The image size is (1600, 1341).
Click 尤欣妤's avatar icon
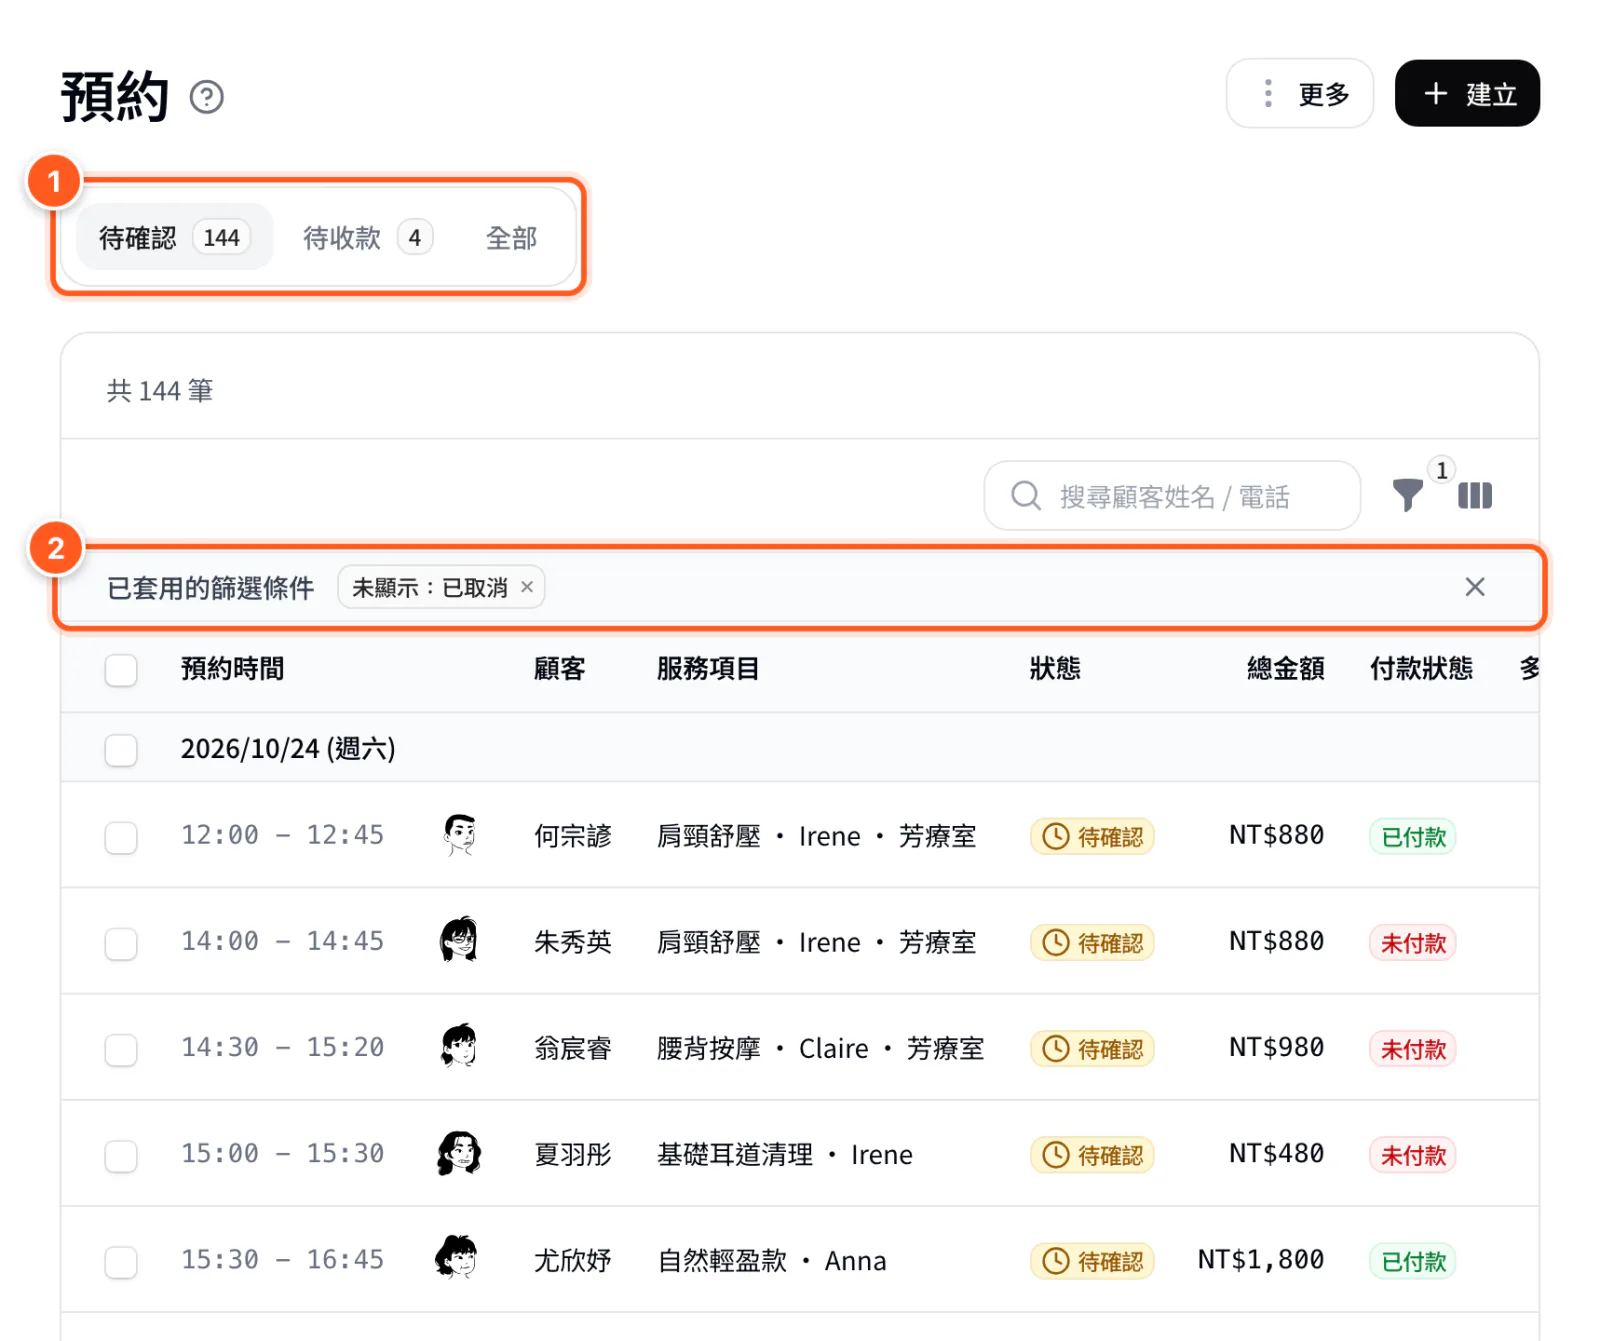pos(458,1259)
